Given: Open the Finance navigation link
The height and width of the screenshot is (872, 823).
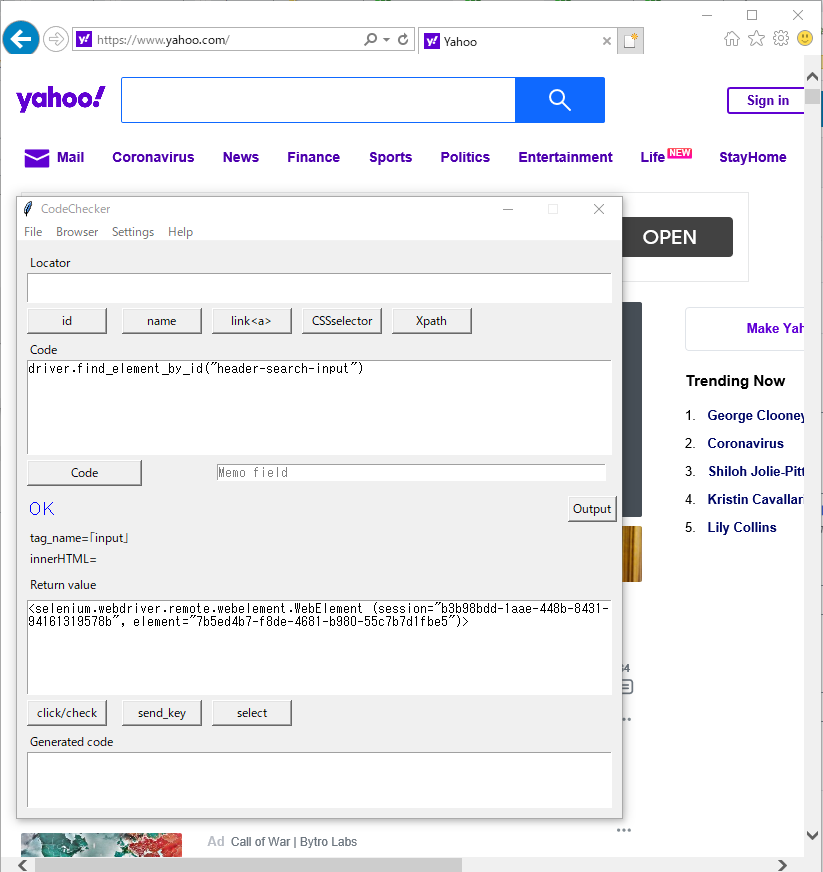Looking at the screenshot, I should (x=313, y=157).
